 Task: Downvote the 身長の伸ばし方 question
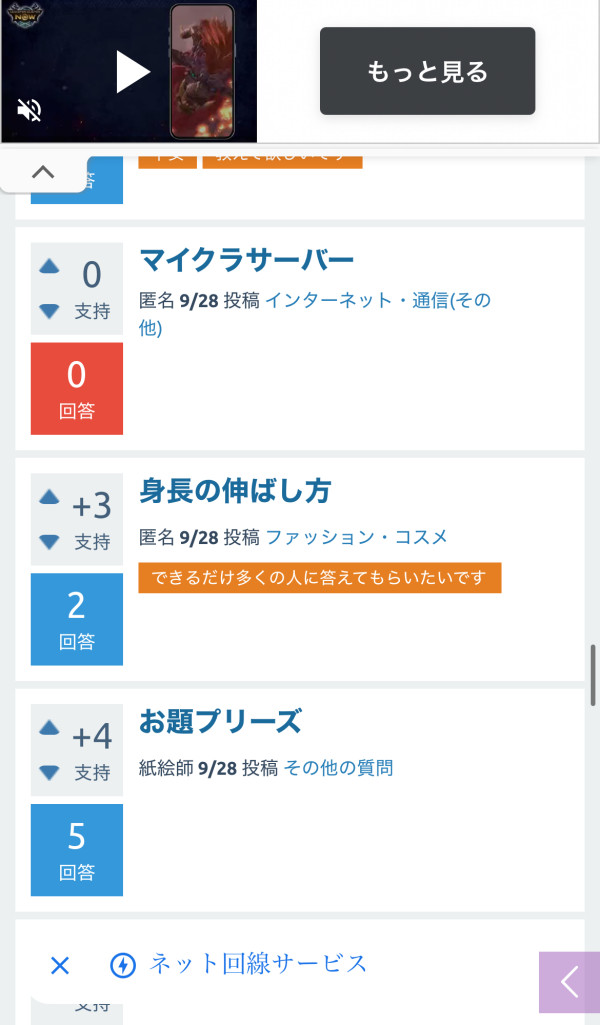[x=49, y=542]
